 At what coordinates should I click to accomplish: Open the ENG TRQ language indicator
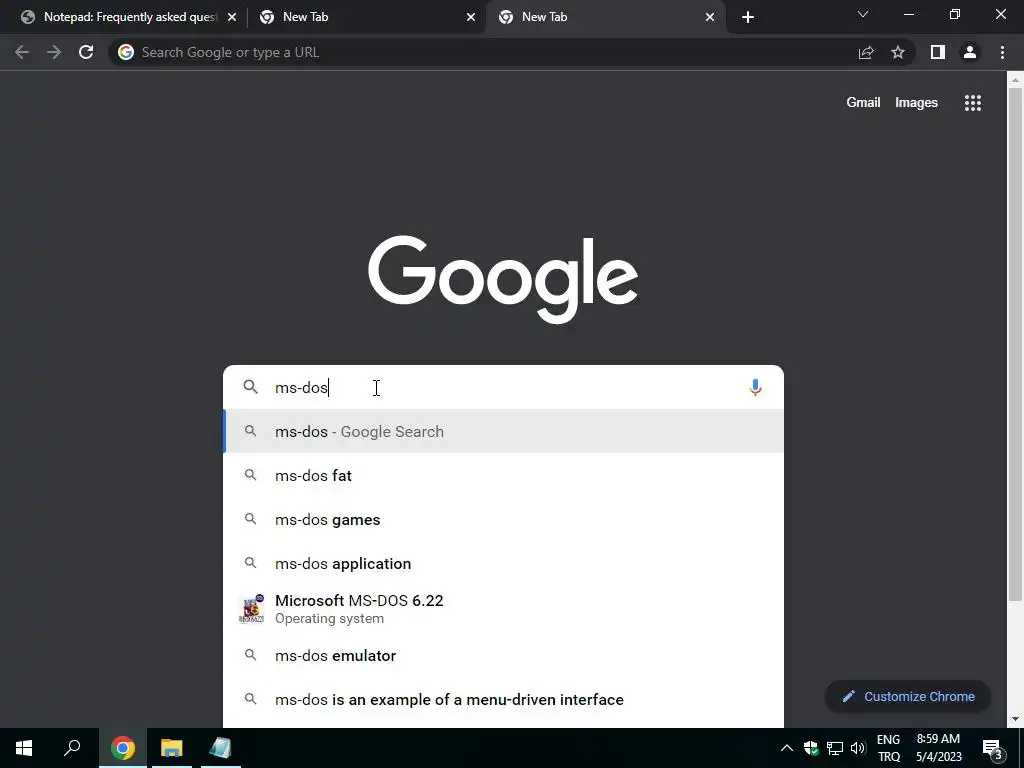click(x=889, y=748)
